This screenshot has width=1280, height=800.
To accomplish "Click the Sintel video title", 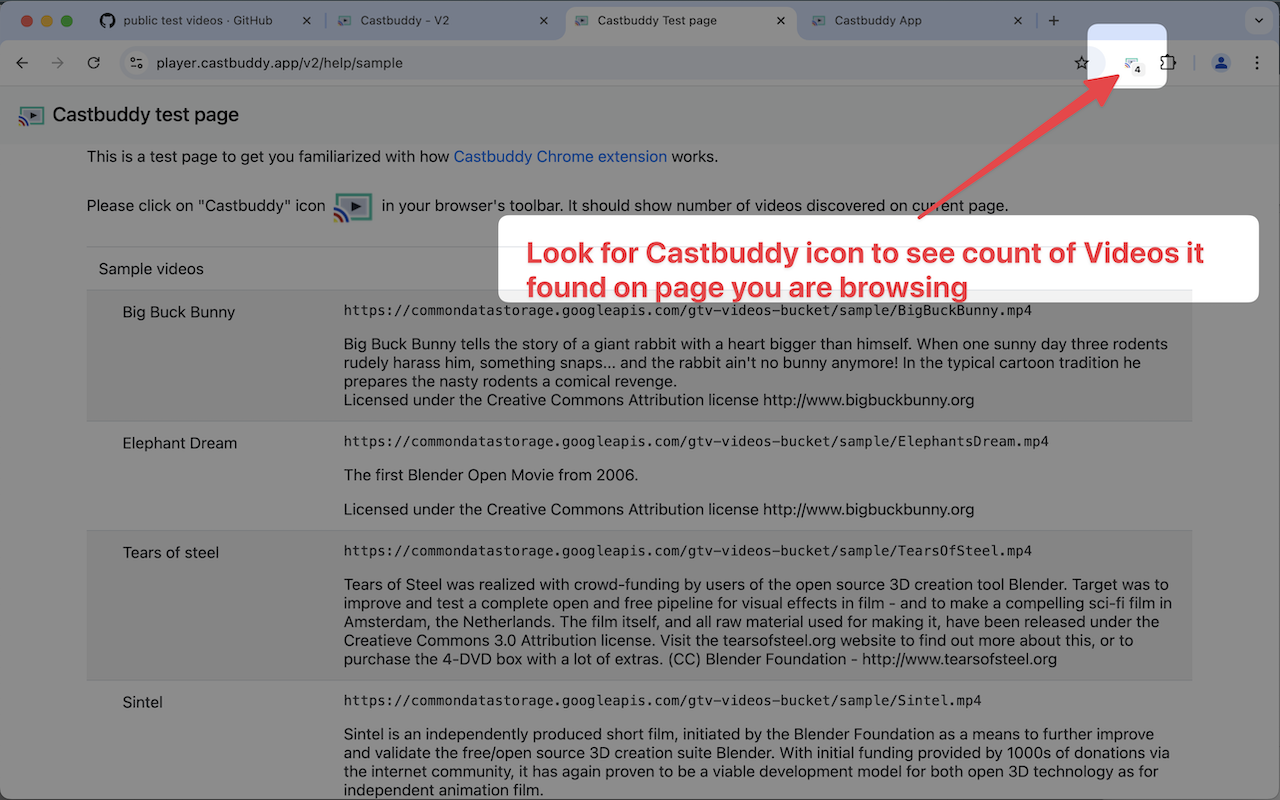I will click(143, 702).
